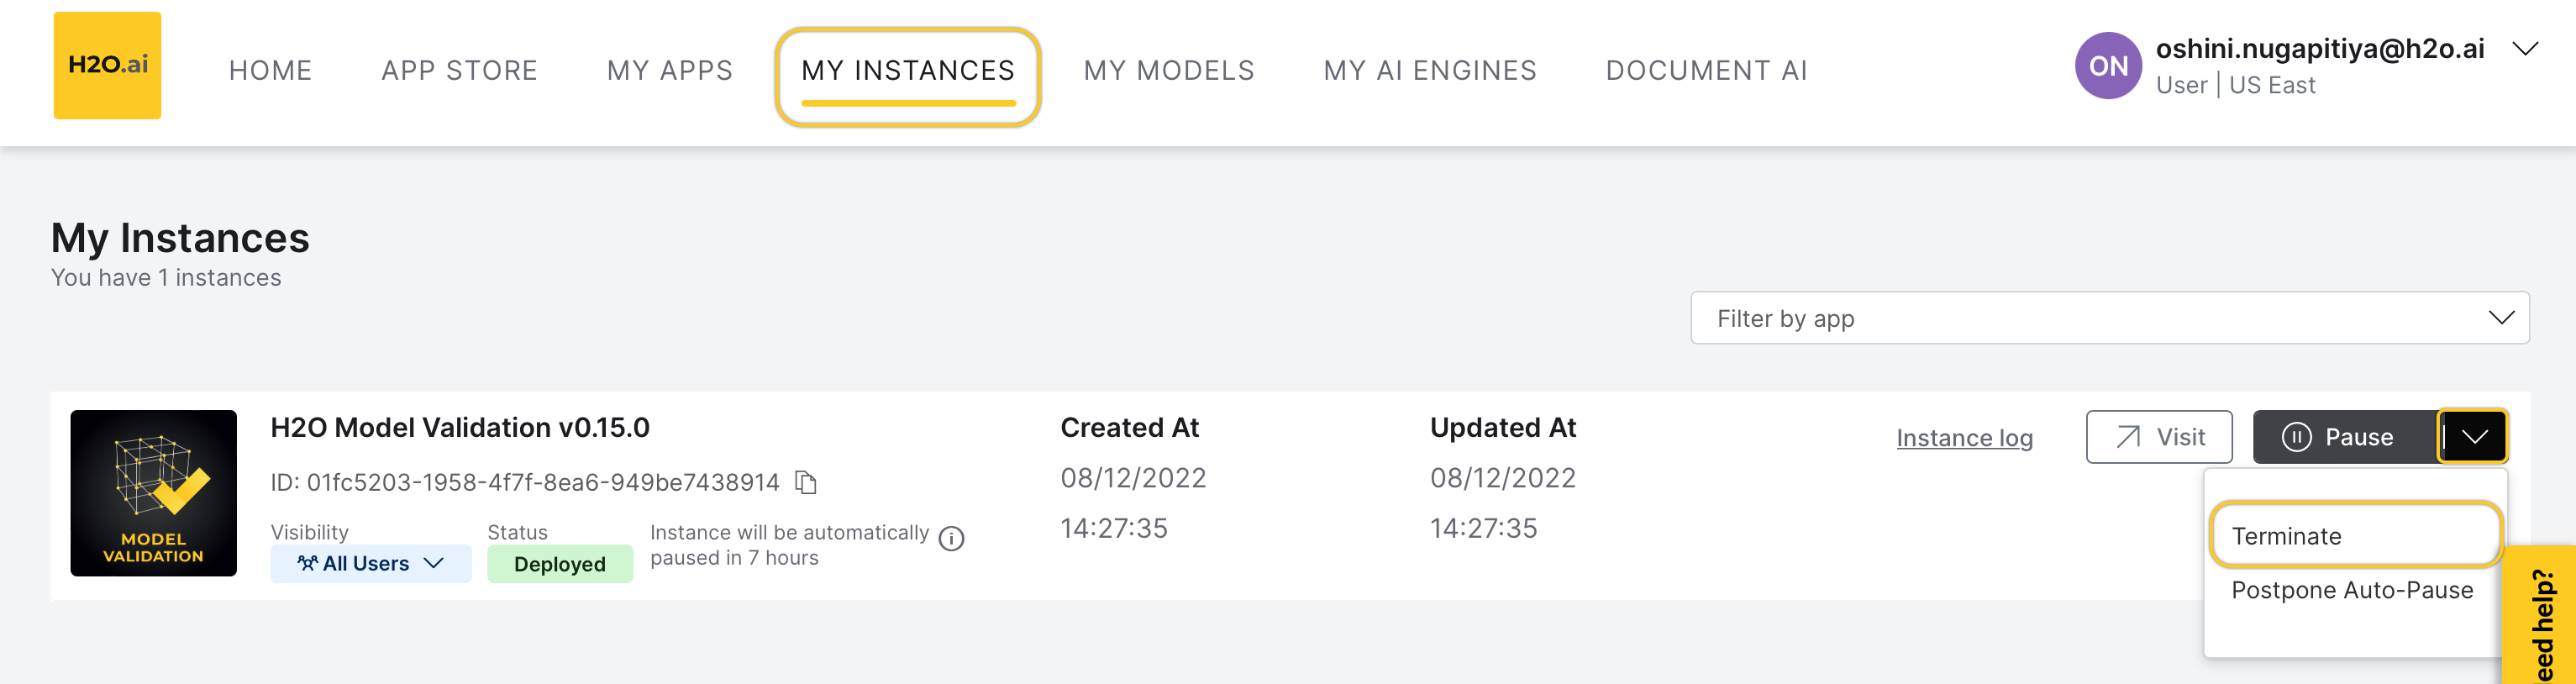
Task: Click the H2O.ai logo
Action: click(x=107, y=66)
